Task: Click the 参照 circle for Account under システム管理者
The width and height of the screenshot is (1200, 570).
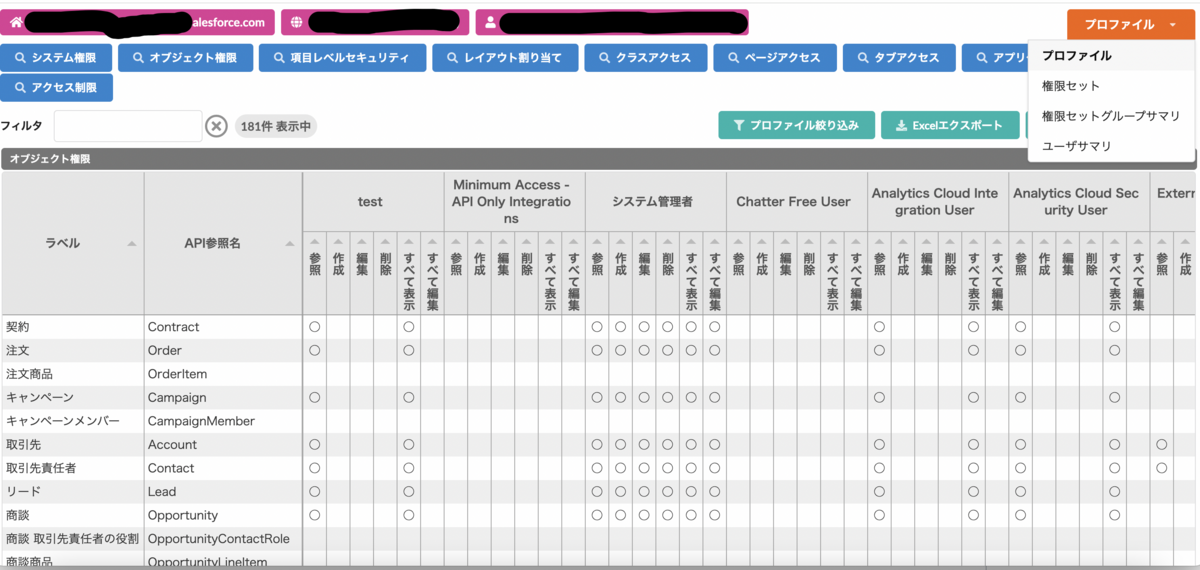Action: coord(597,445)
